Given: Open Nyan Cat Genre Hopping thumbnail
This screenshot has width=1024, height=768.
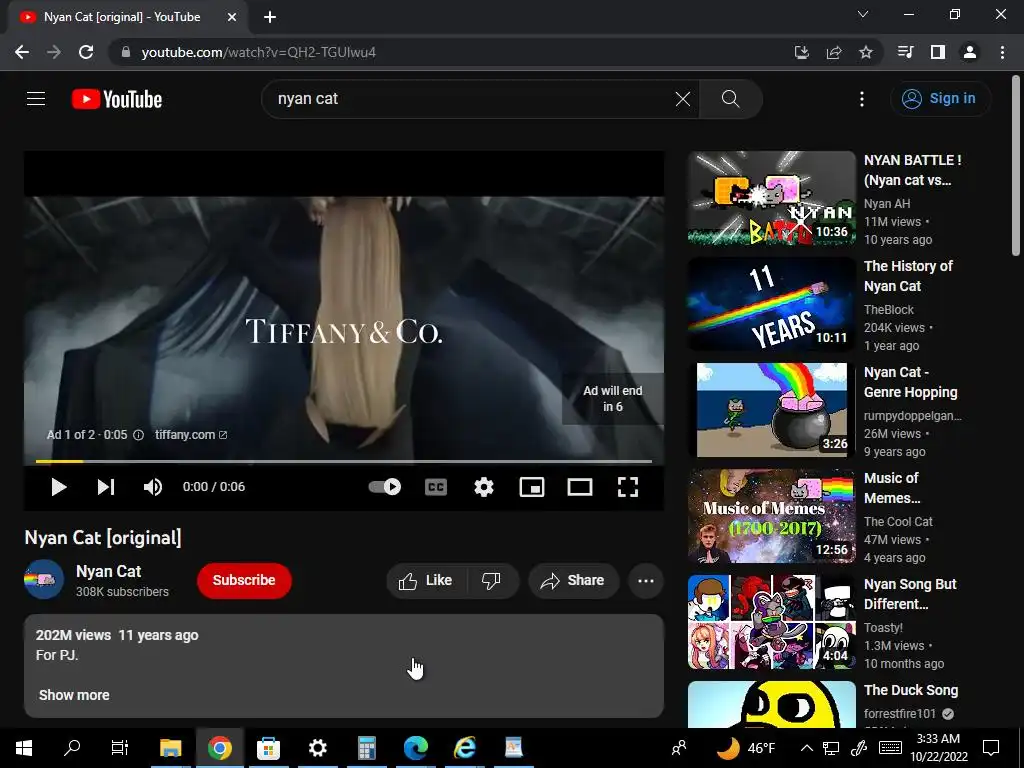Looking at the screenshot, I should click(x=772, y=410).
